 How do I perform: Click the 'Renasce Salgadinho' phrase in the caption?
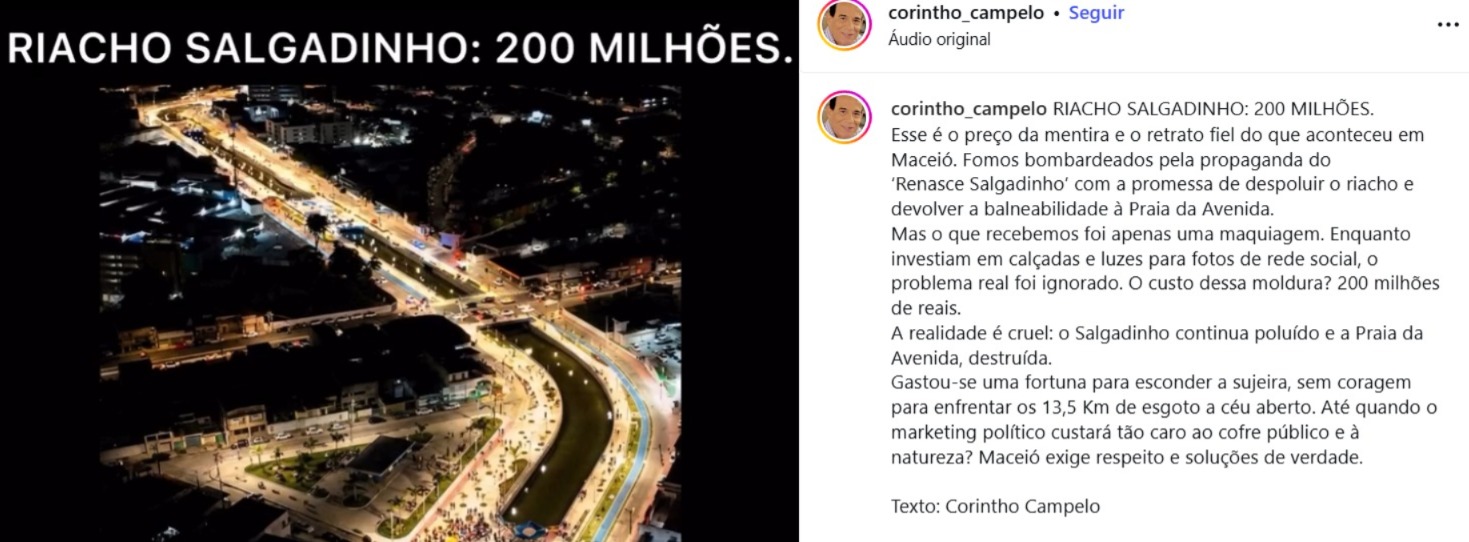coord(967,184)
